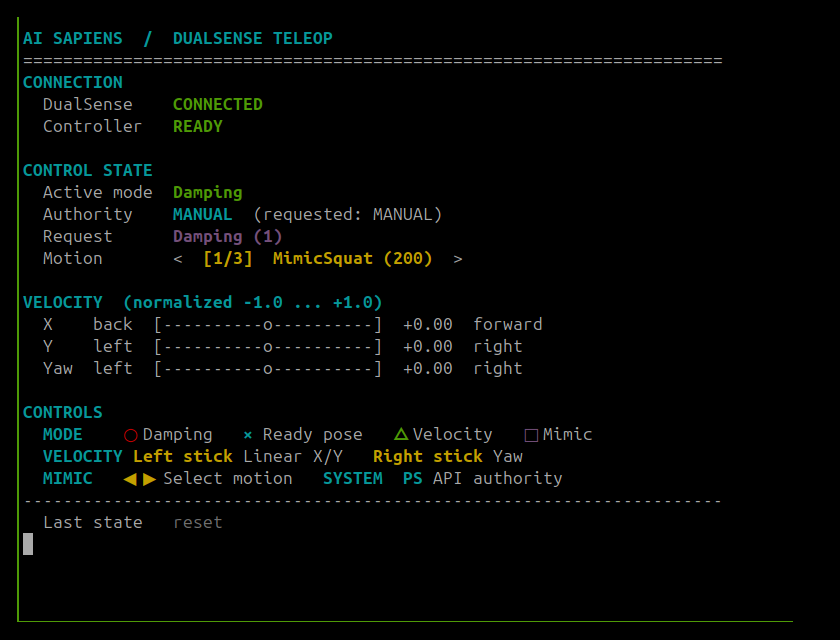
Task: Click the red circle Damping icon
Action: (131, 435)
